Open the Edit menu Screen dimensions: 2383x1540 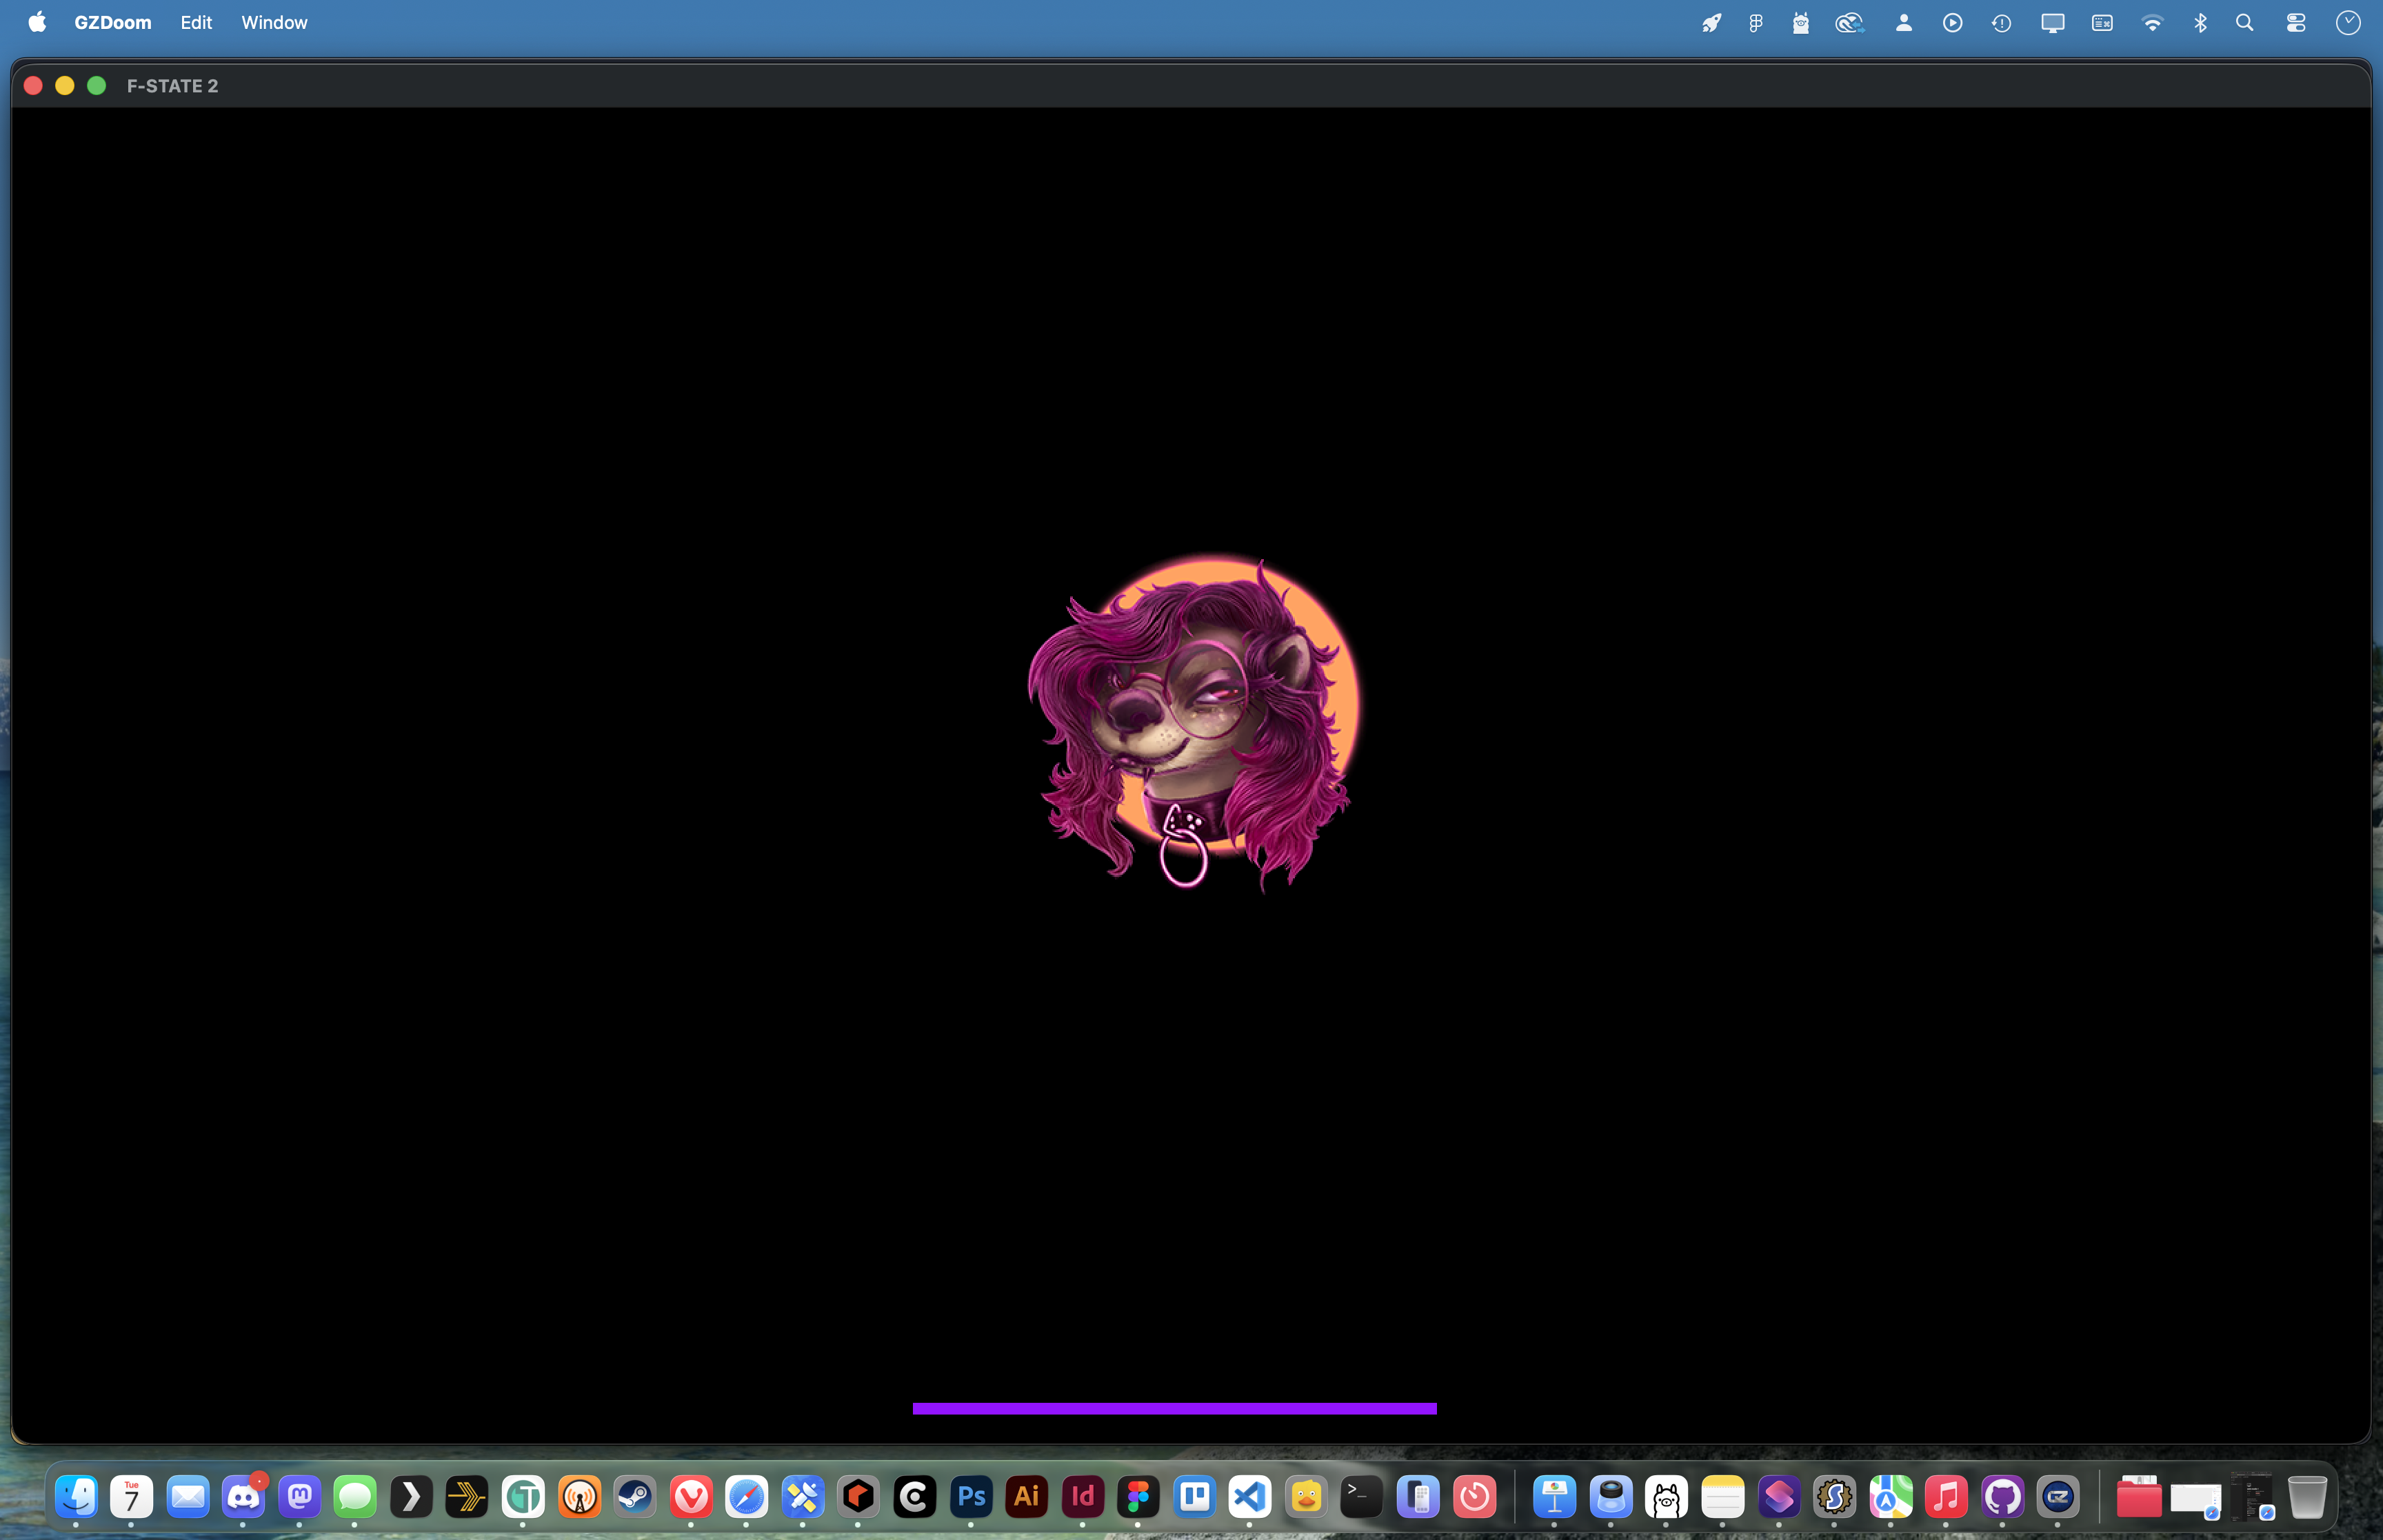(x=196, y=22)
